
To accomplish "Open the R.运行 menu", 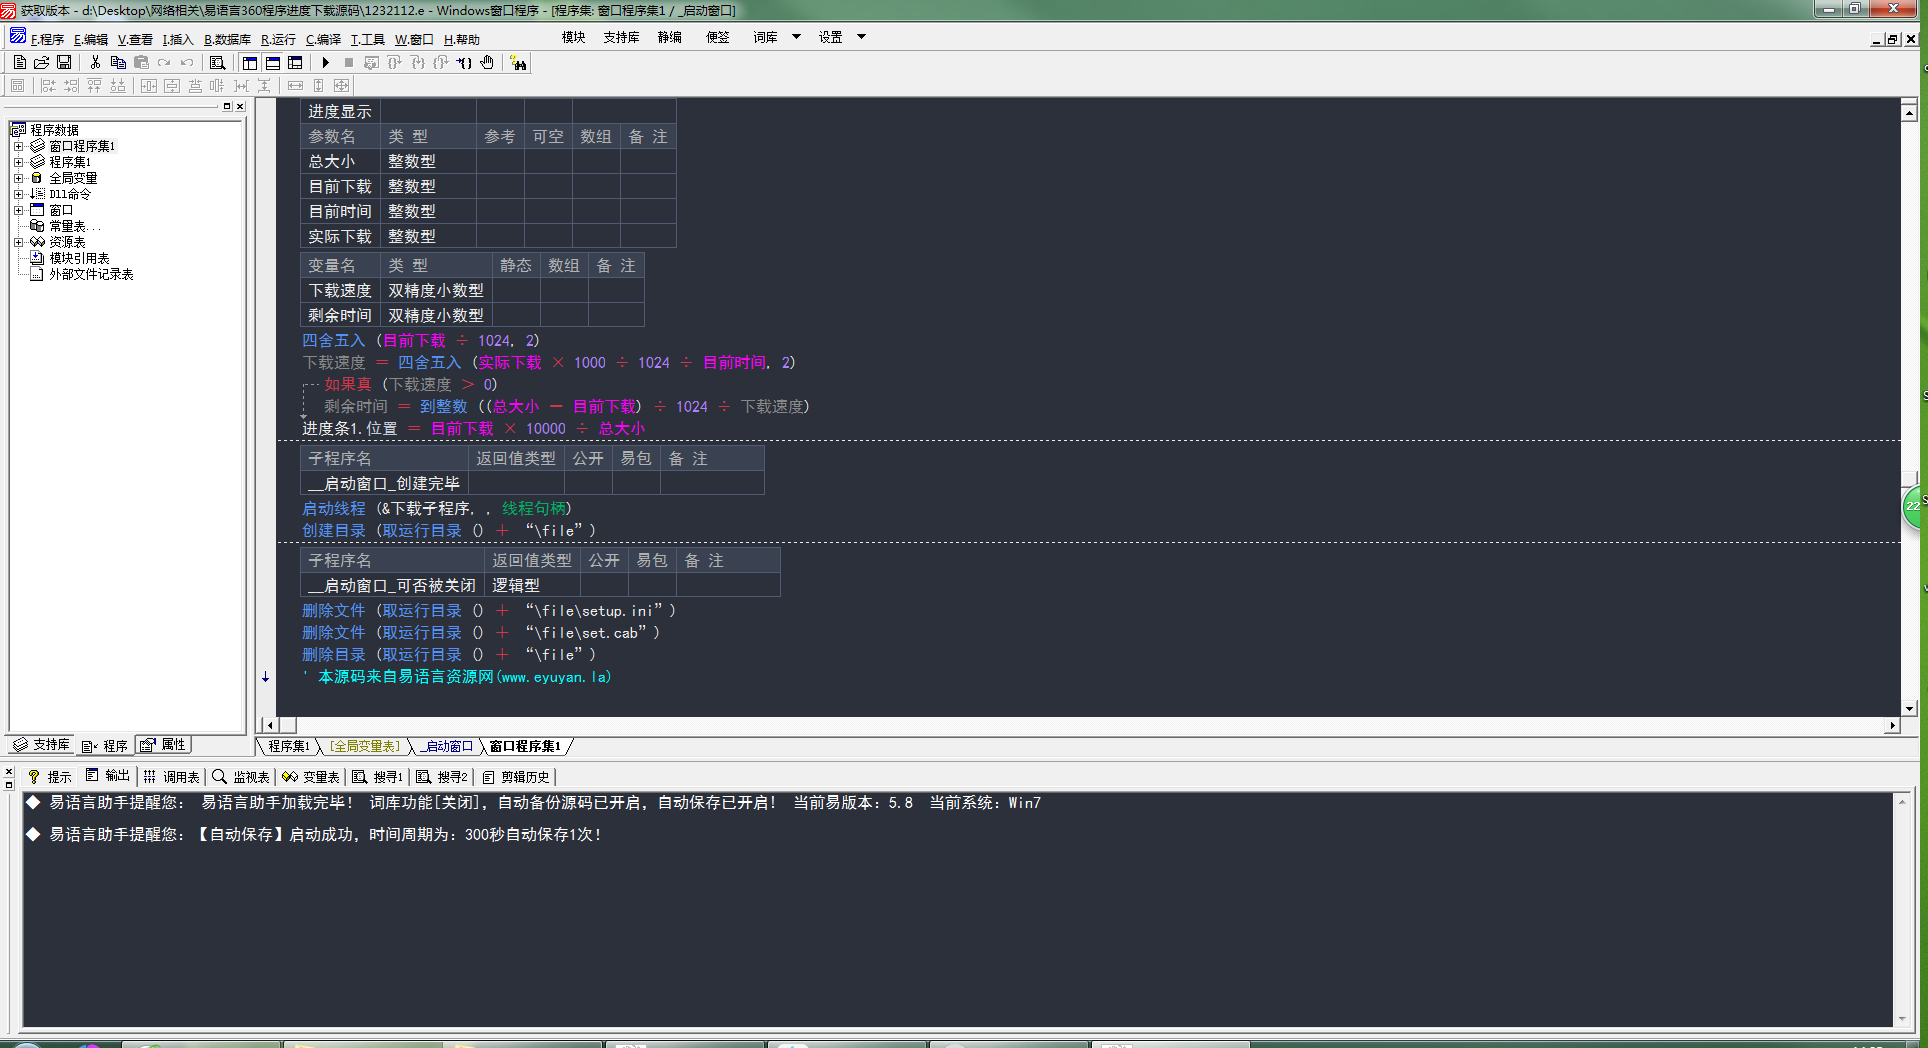I will coord(278,40).
